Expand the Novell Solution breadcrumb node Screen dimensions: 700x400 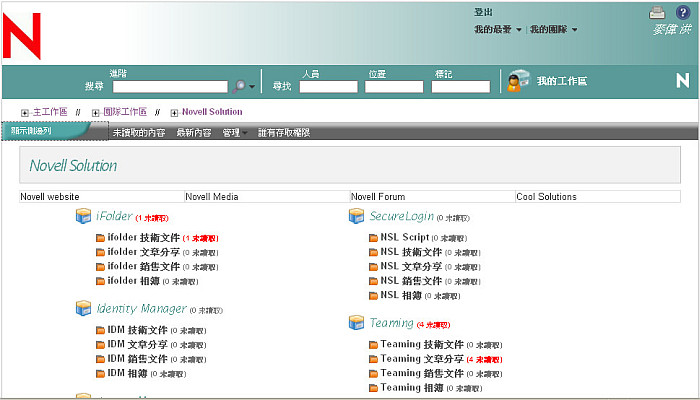tap(174, 113)
